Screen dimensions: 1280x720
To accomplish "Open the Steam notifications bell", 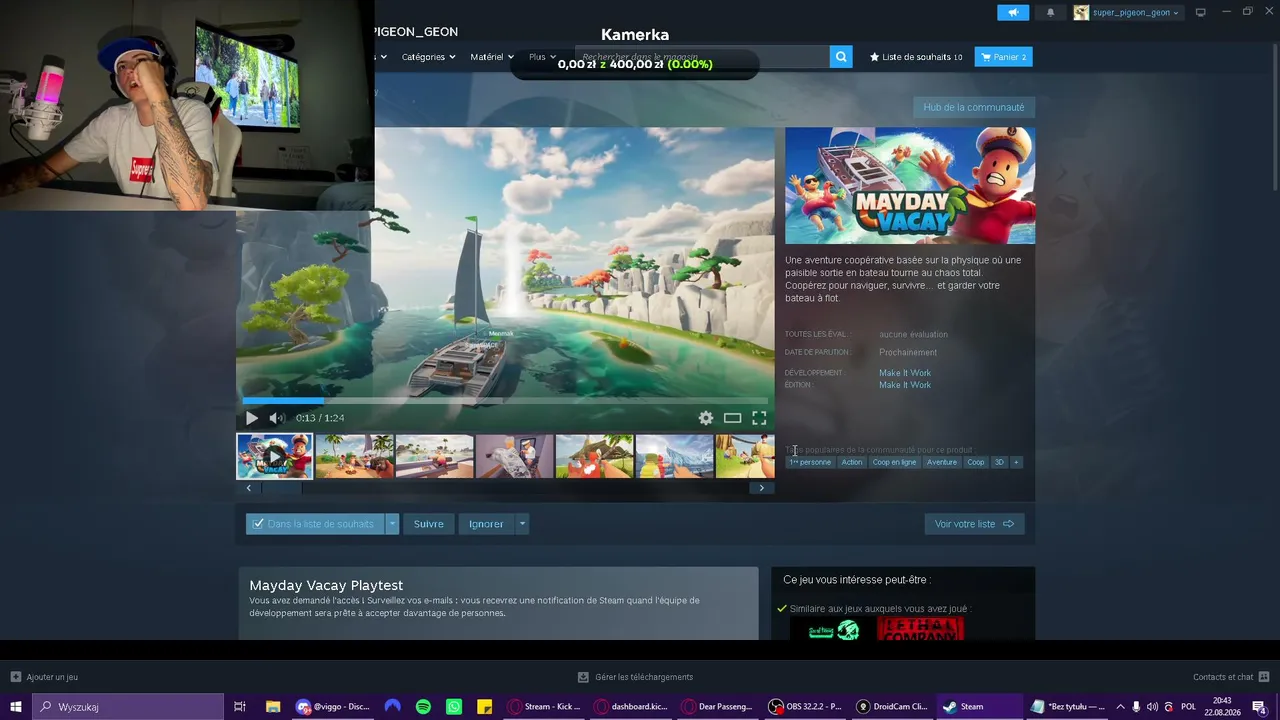I will 1050,13.
